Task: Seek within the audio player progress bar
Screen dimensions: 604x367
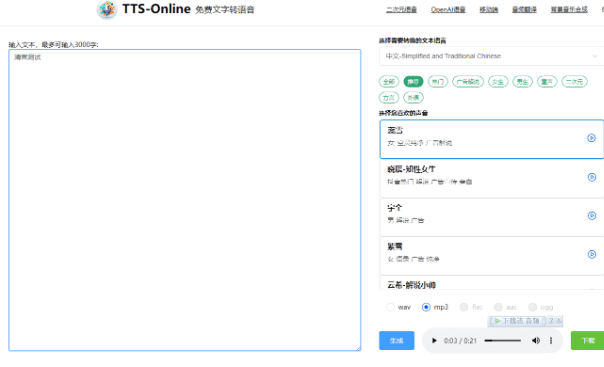Action: 503,340
